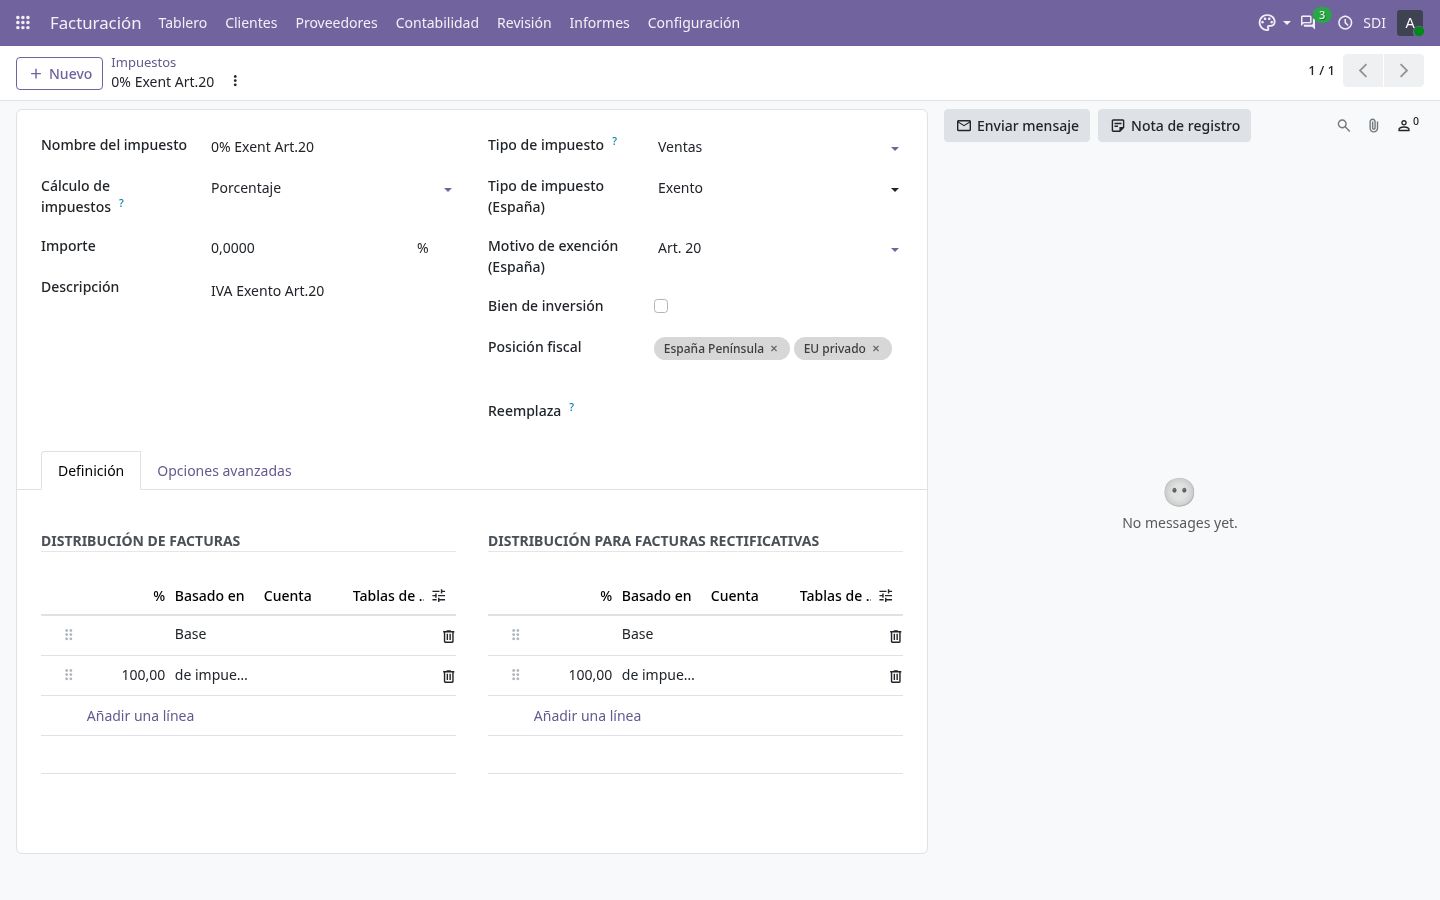This screenshot has width=1440, height=900.
Task: Open the conversations icon with badge 3
Action: [x=1308, y=22]
